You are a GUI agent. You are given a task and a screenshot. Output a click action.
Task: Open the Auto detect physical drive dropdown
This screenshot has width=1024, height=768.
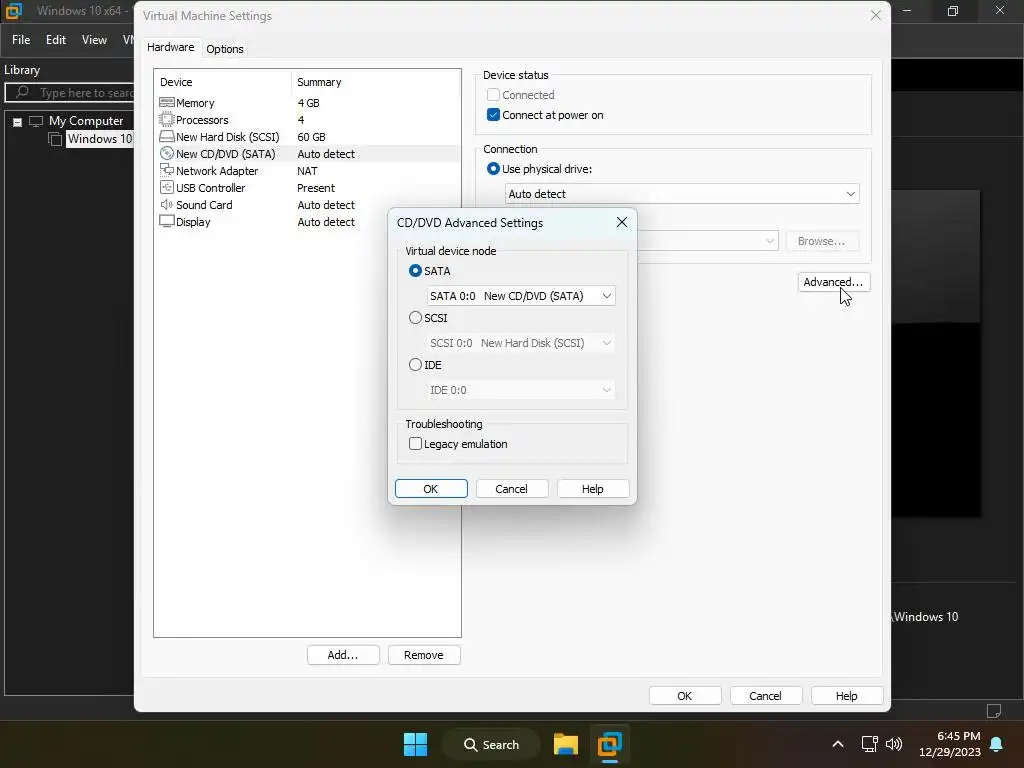click(682, 194)
